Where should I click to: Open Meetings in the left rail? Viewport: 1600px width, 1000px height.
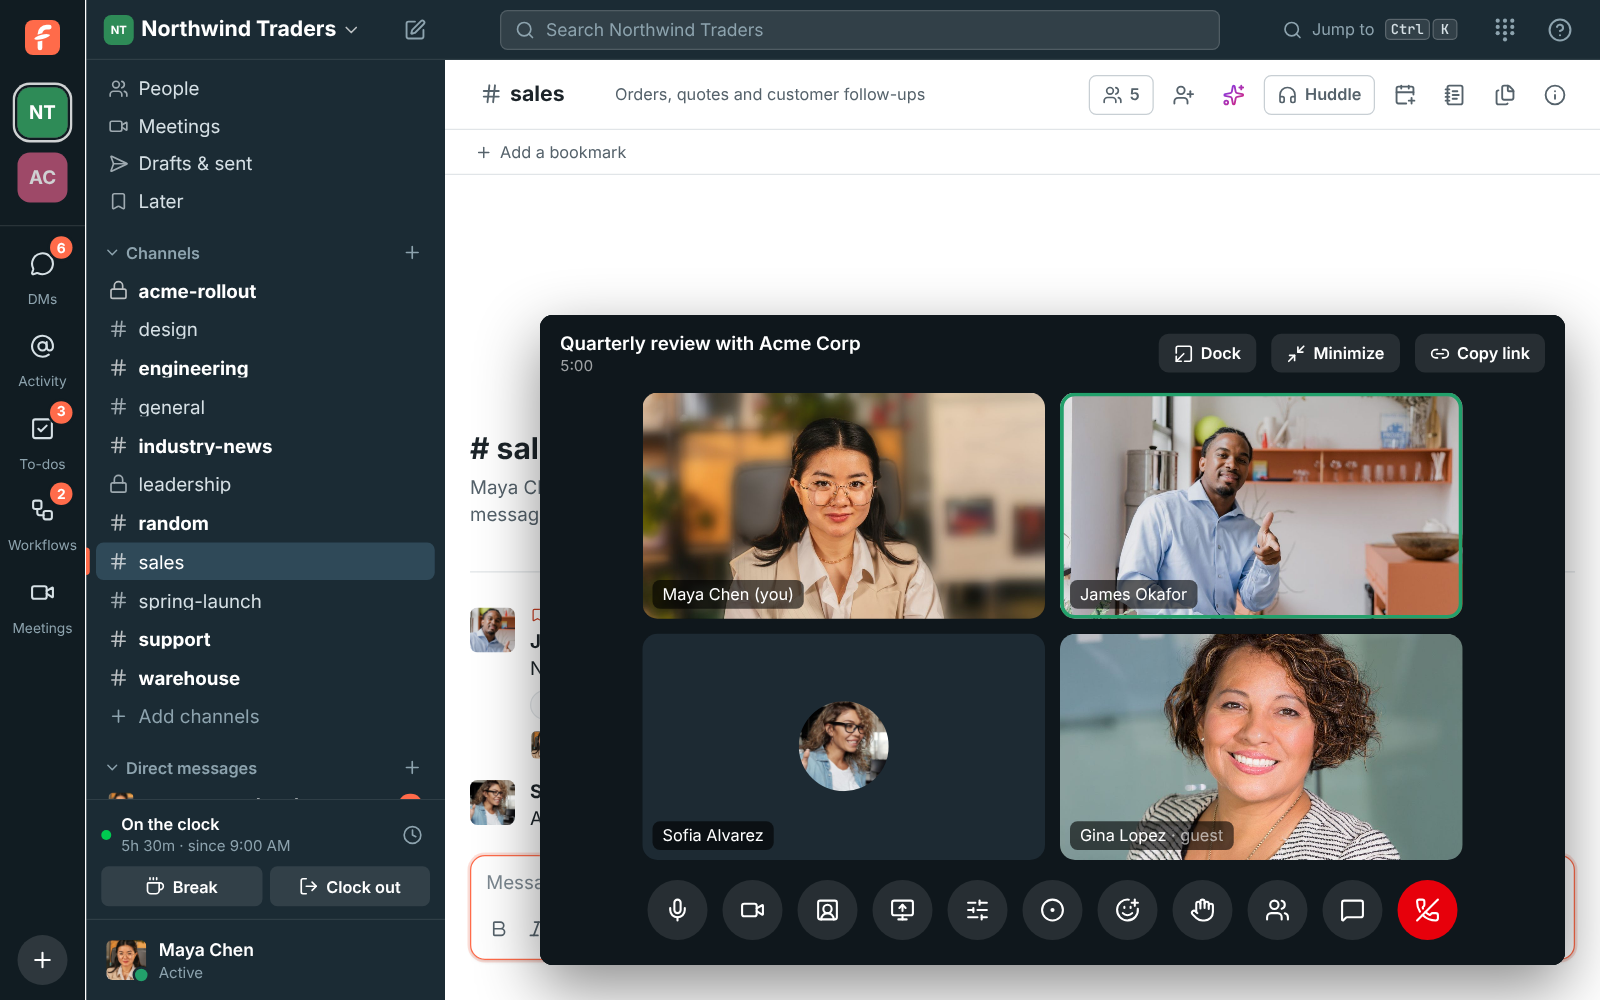pyautogui.click(x=42, y=607)
